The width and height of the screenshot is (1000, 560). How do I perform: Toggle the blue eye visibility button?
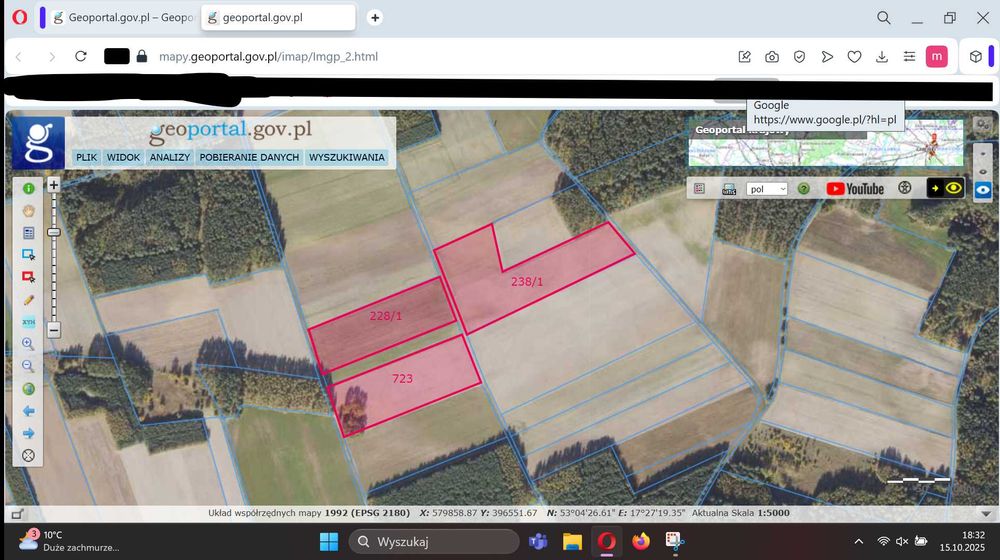[x=983, y=191]
